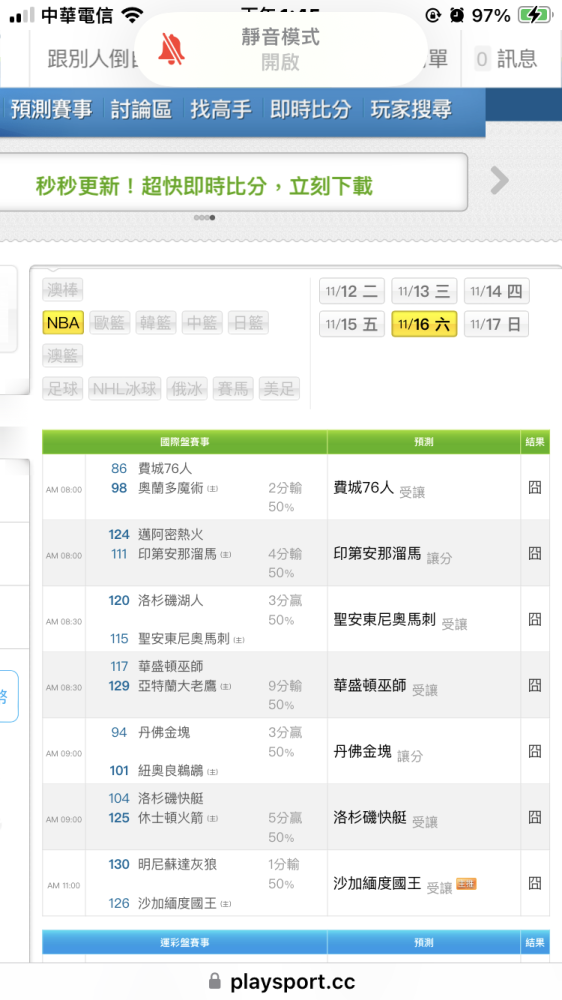Select the 日籃 league filter
The height and width of the screenshot is (1000, 562).
(248, 323)
